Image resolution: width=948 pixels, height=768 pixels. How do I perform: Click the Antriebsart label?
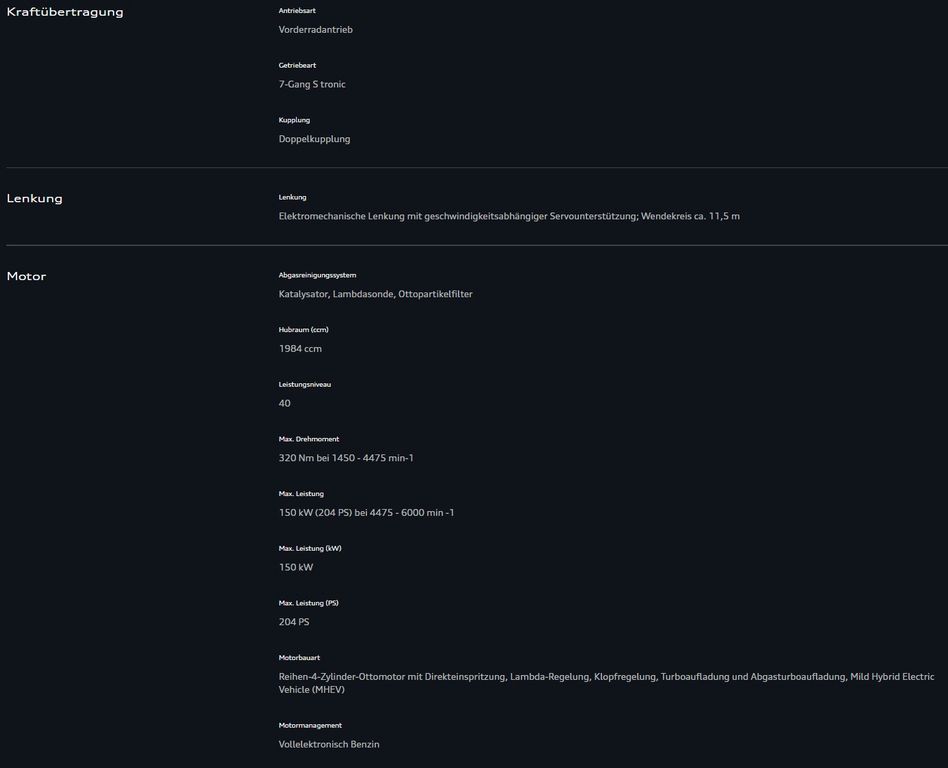pyautogui.click(x=297, y=10)
